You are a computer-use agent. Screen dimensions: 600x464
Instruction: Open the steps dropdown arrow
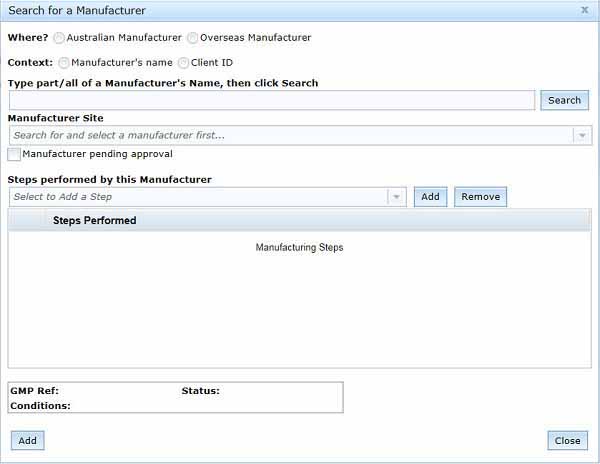point(397,197)
